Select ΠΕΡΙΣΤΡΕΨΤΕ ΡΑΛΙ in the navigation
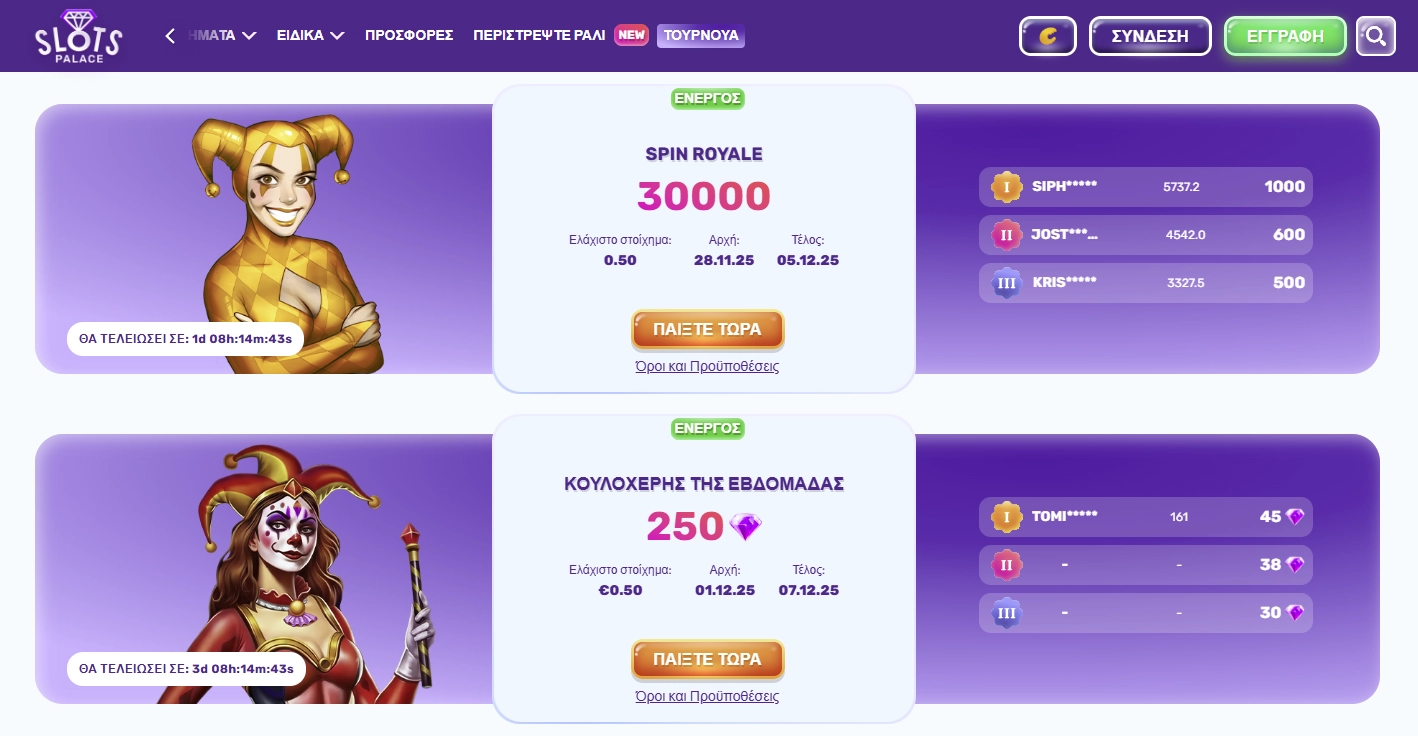 pos(540,34)
